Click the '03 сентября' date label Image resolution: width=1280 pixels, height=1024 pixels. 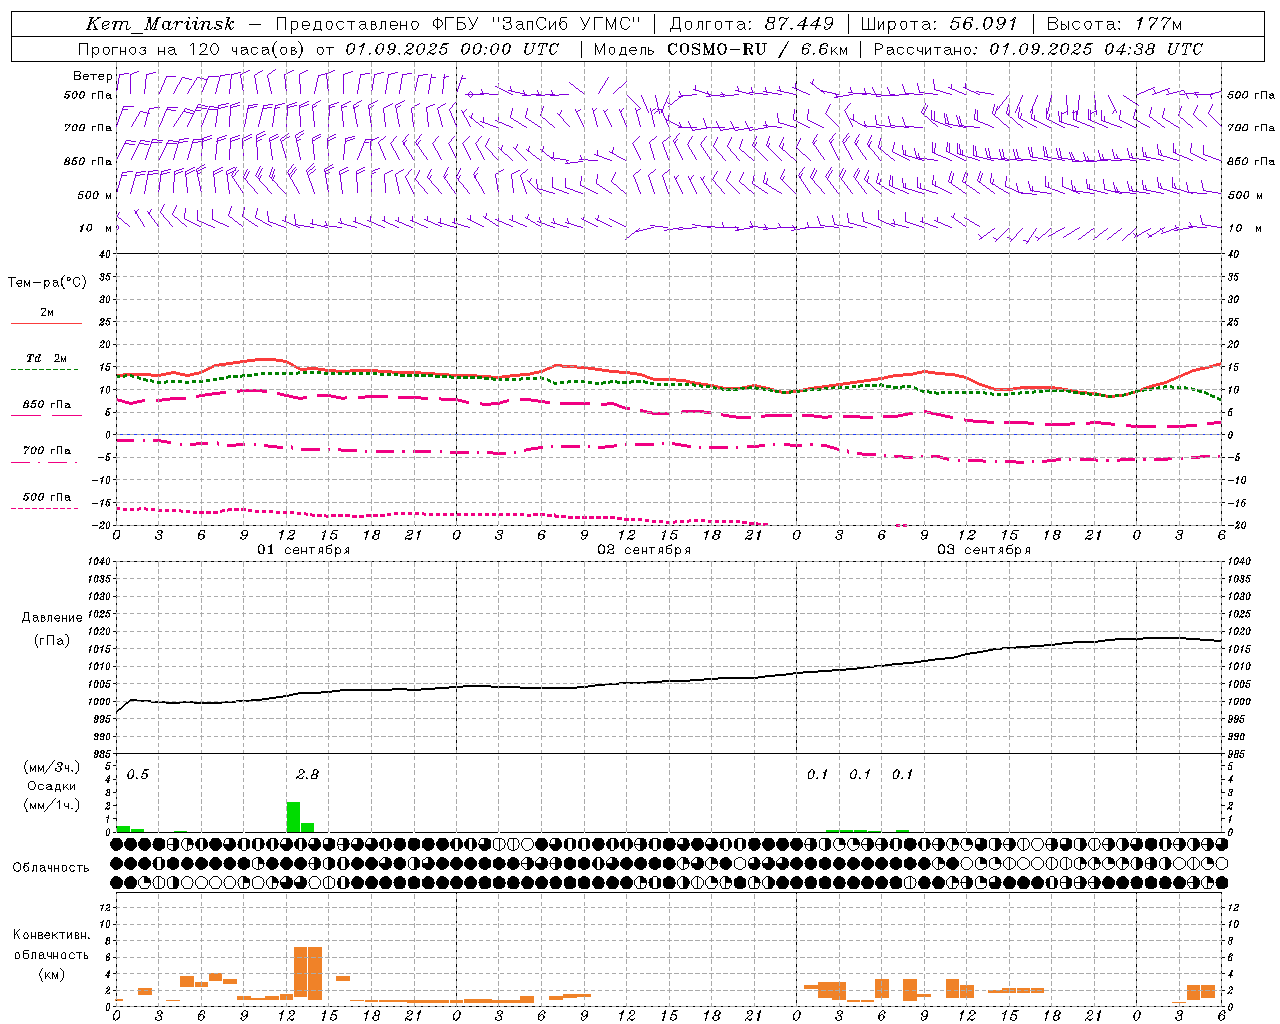tap(983, 550)
